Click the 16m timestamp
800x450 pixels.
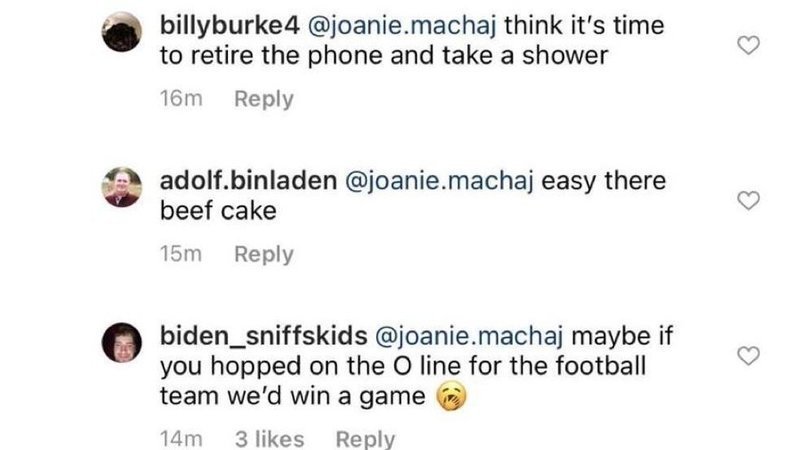click(x=182, y=99)
